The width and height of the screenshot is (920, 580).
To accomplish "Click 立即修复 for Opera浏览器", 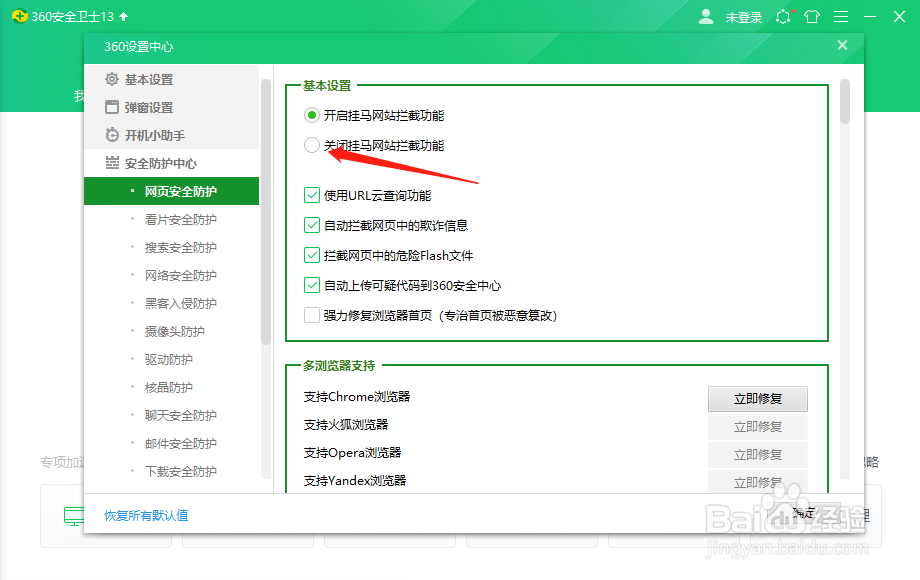I will (x=757, y=455).
